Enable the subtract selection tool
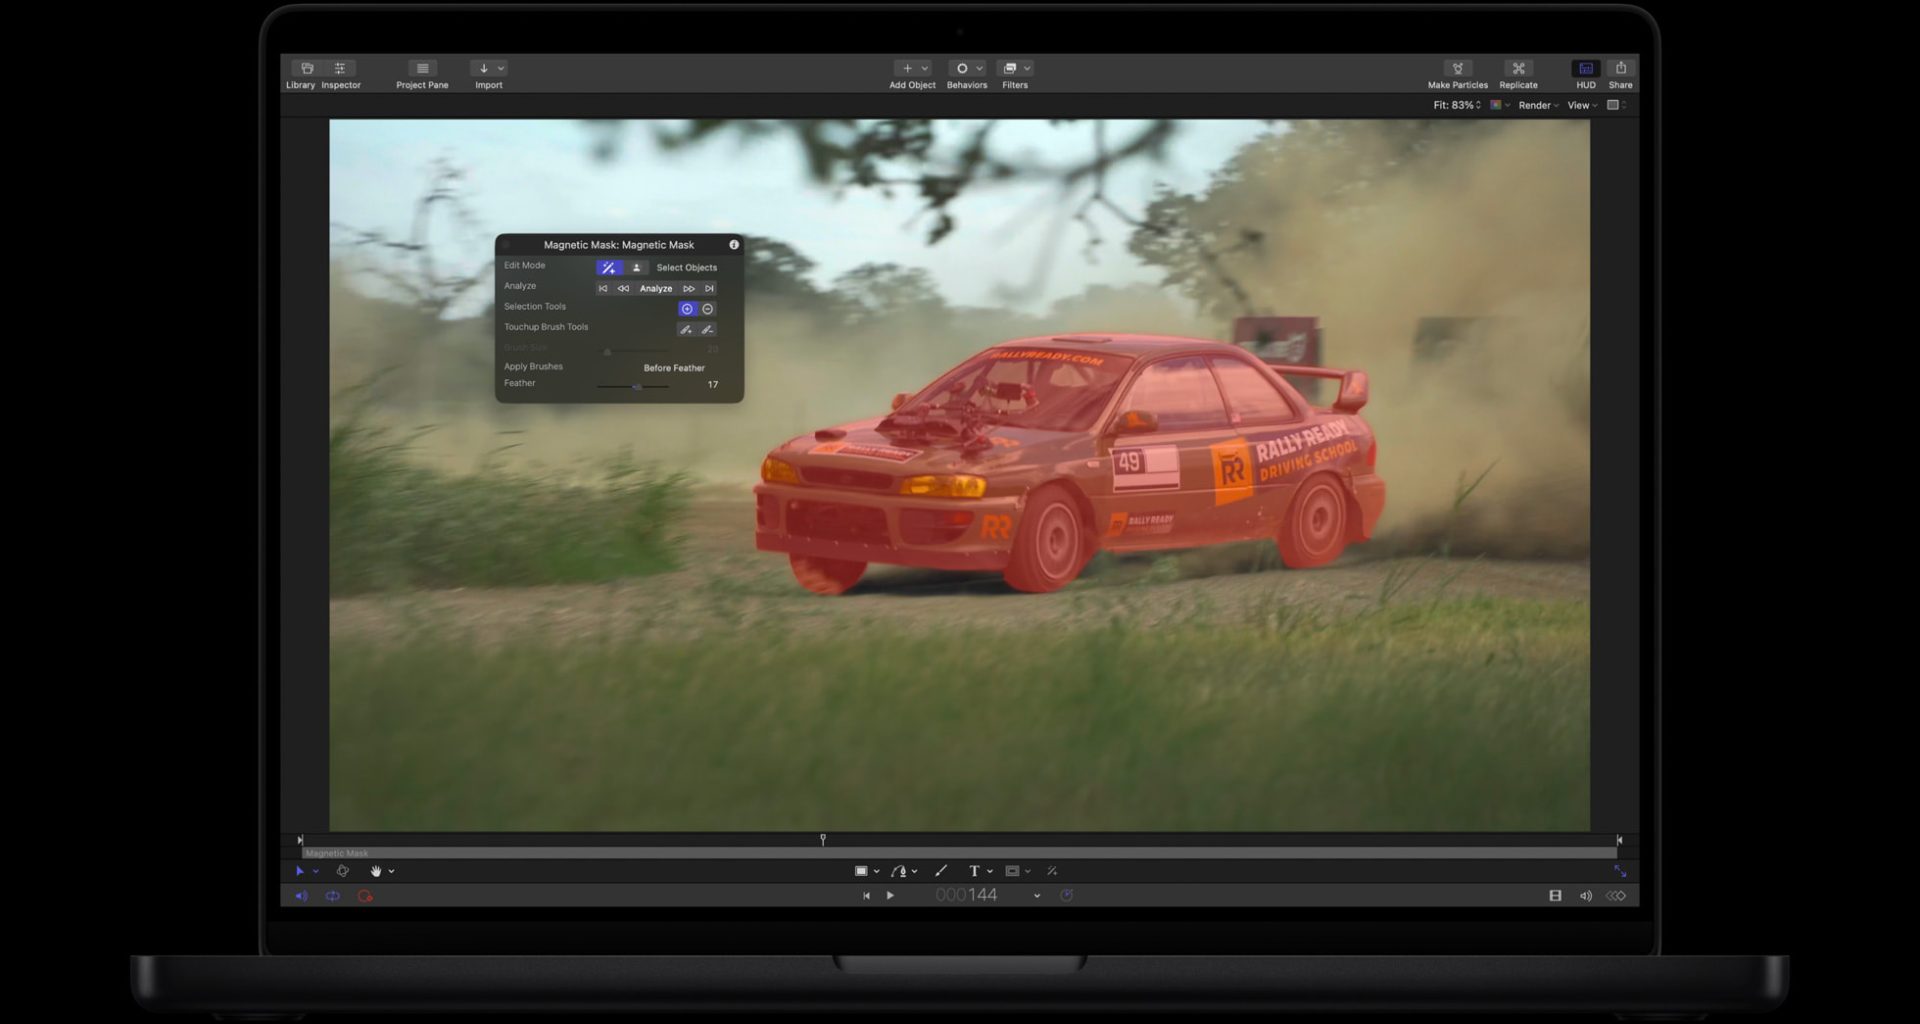The height and width of the screenshot is (1024, 1920). point(708,309)
